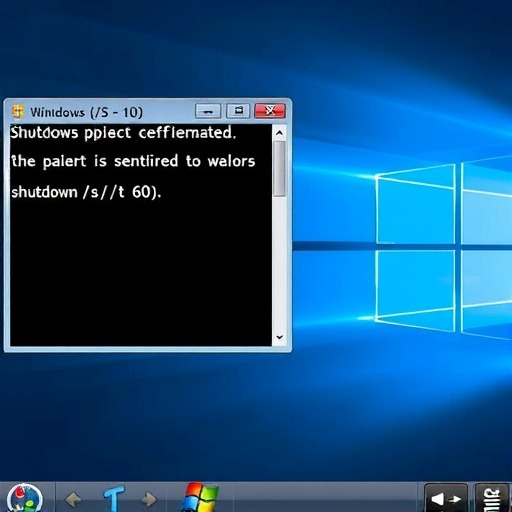Click the right-pointing arrow icon on taskbar

point(149,499)
